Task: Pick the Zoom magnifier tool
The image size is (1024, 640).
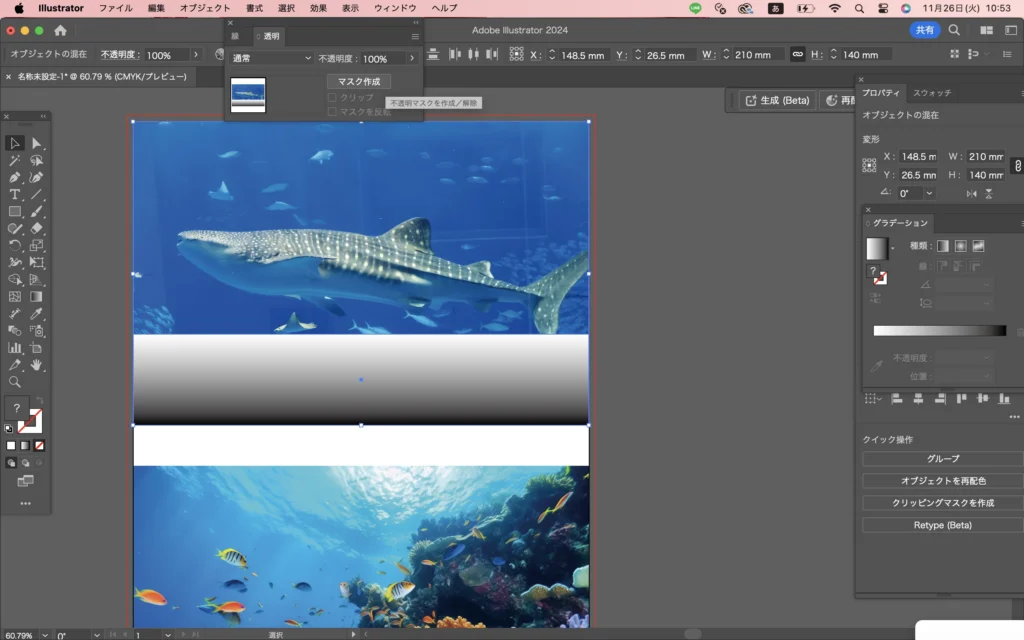Action: (x=15, y=382)
